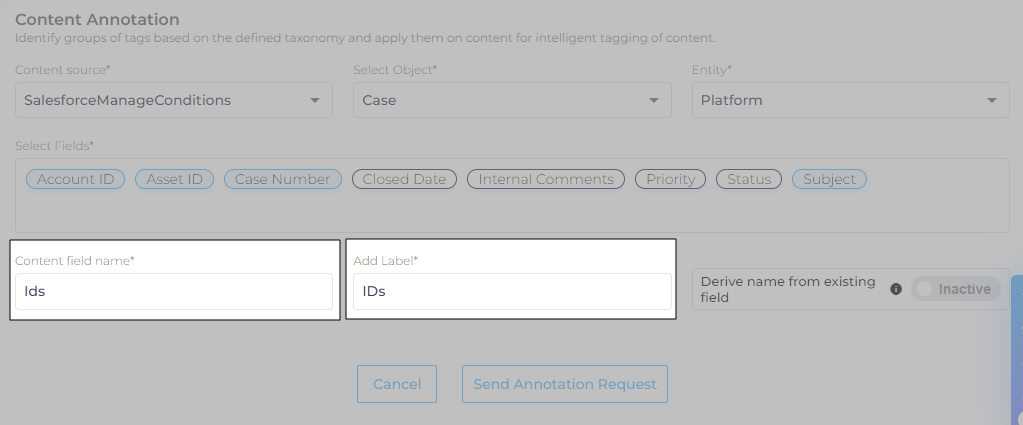Click the Add Label input field

(511, 292)
